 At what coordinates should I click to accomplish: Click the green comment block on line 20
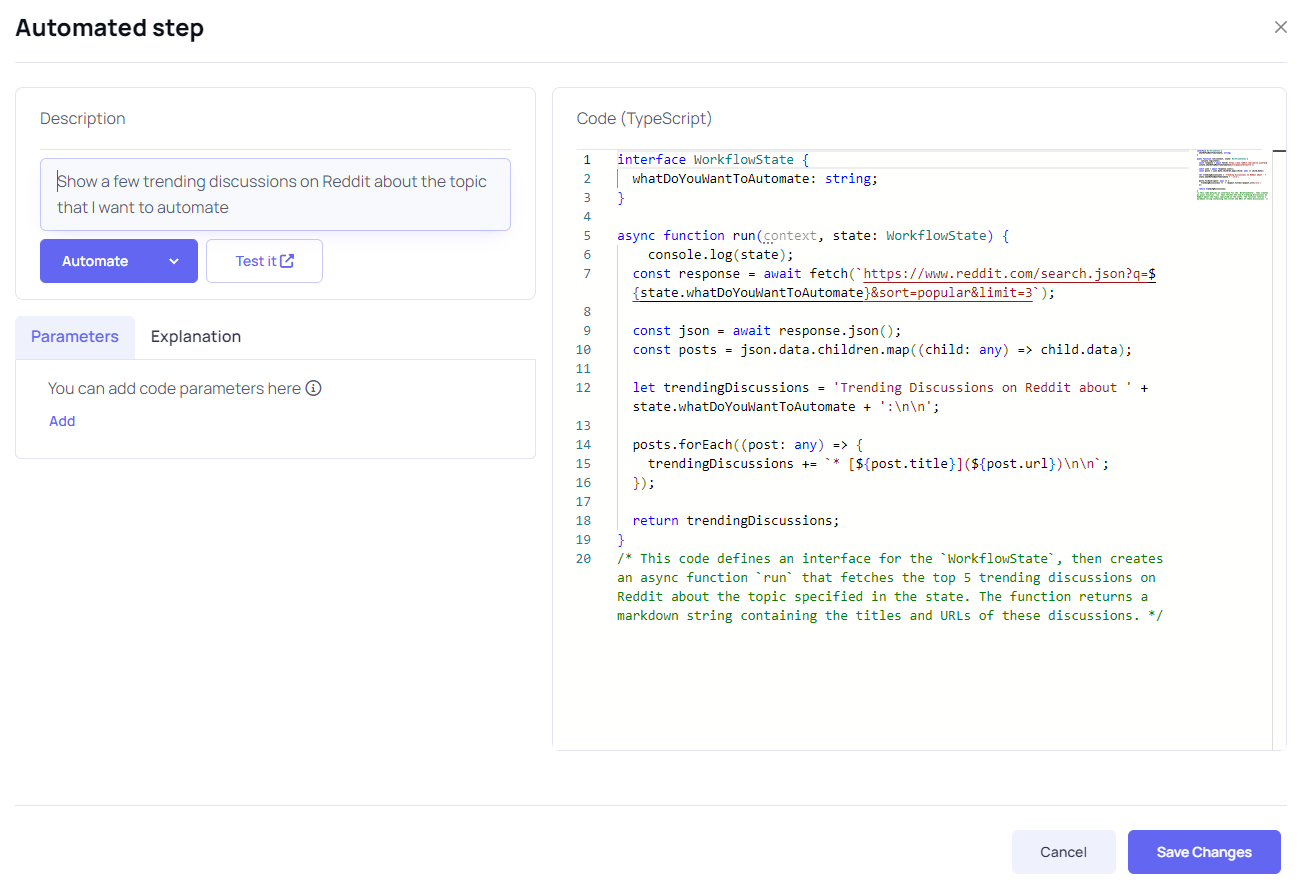pyautogui.click(x=890, y=587)
